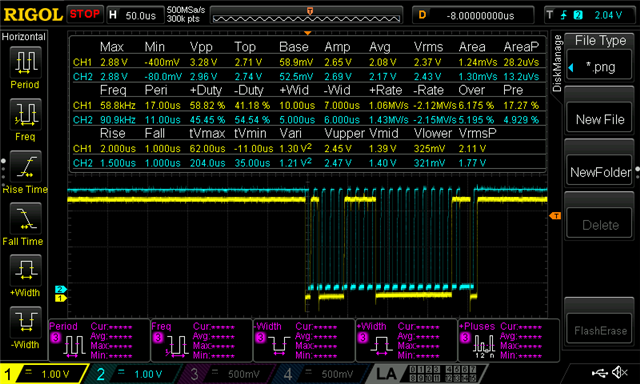The height and width of the screenshot is (384, 640).
Task: Toggle channel 4 label showing 500mV
Action: click(322, 374)
